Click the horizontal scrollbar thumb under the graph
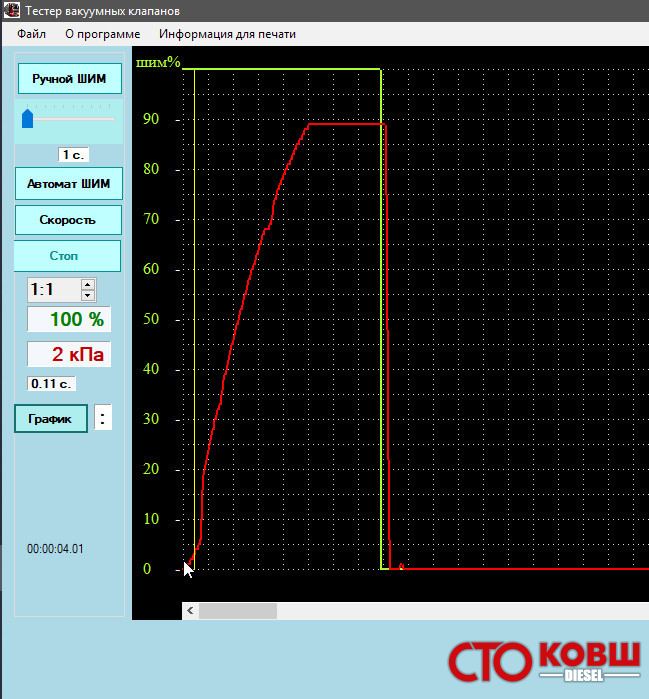Viewport: 649px width, 699px height. pos(237,610)
